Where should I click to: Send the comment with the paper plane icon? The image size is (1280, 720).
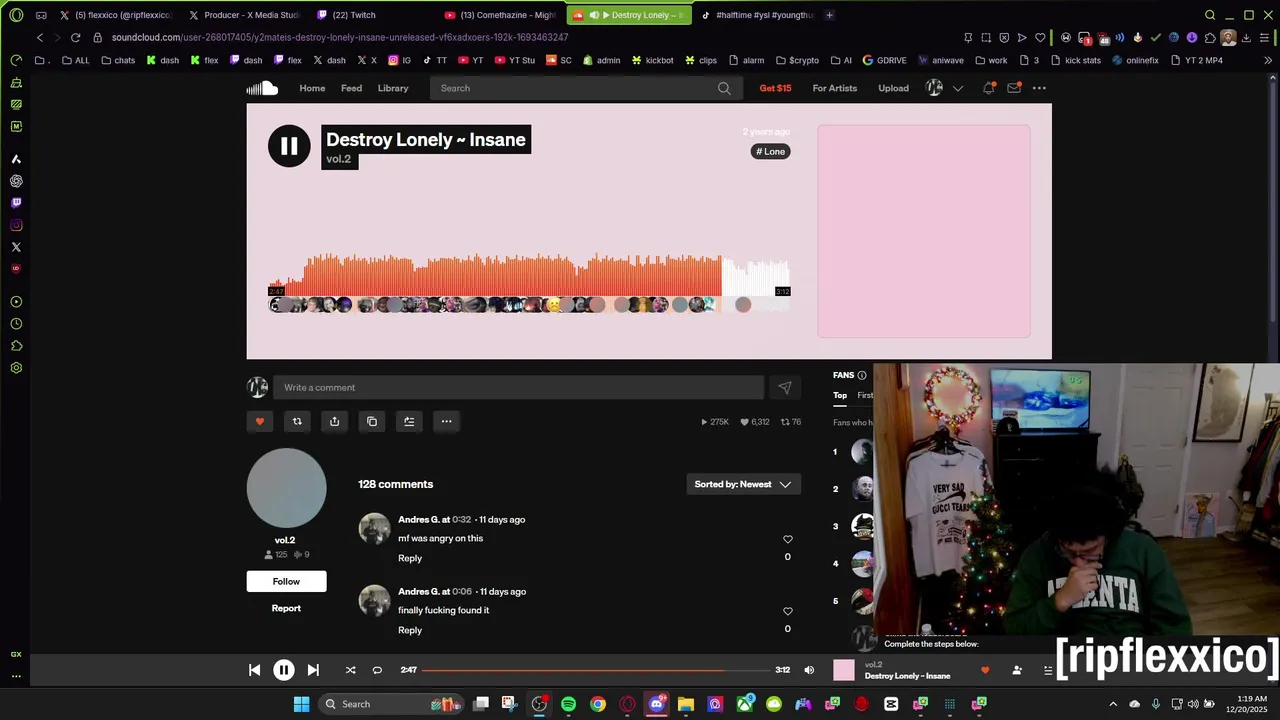tap(785, 388)
